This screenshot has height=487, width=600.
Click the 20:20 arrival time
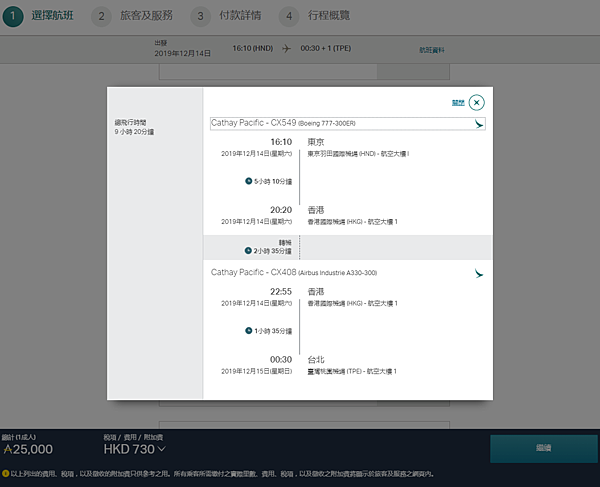[281, 210]
